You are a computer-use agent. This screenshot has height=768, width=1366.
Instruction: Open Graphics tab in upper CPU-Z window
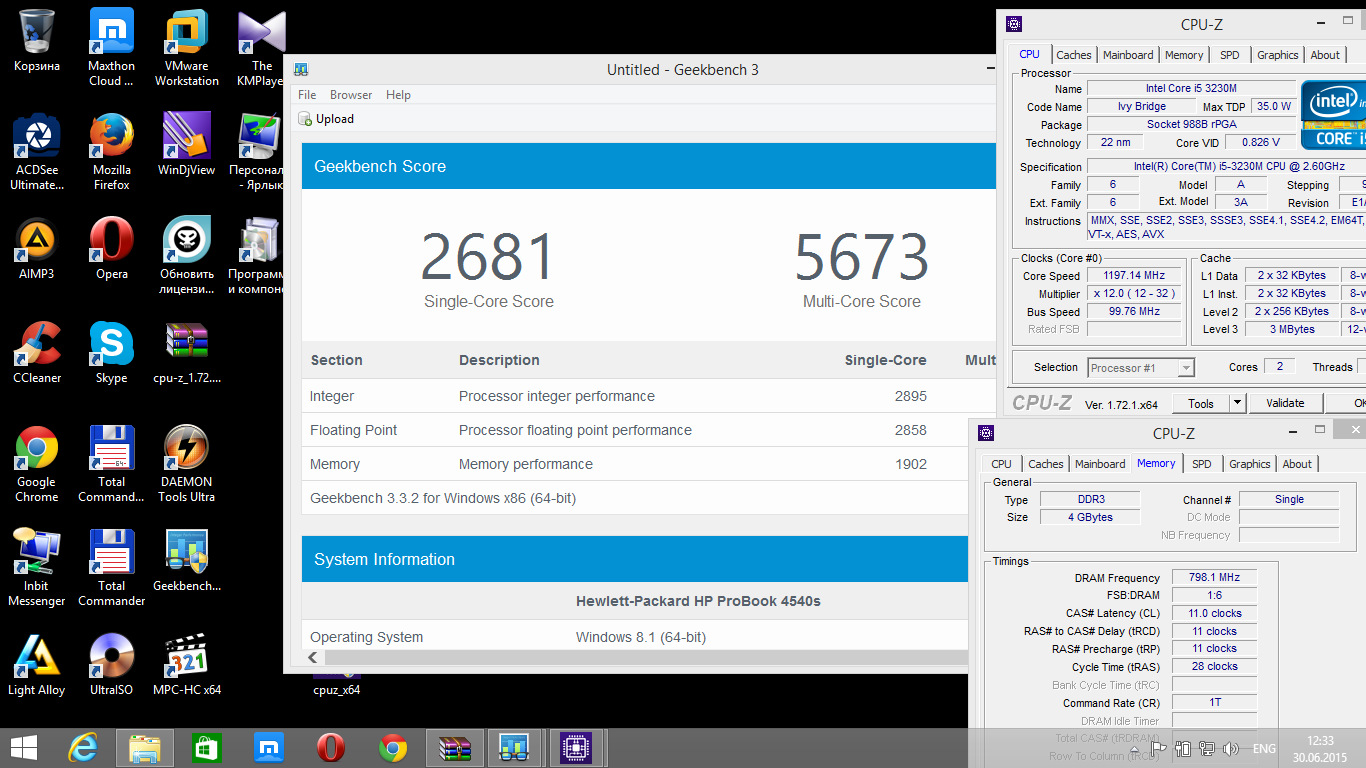pyautogui.click(x=1278, y=55)
